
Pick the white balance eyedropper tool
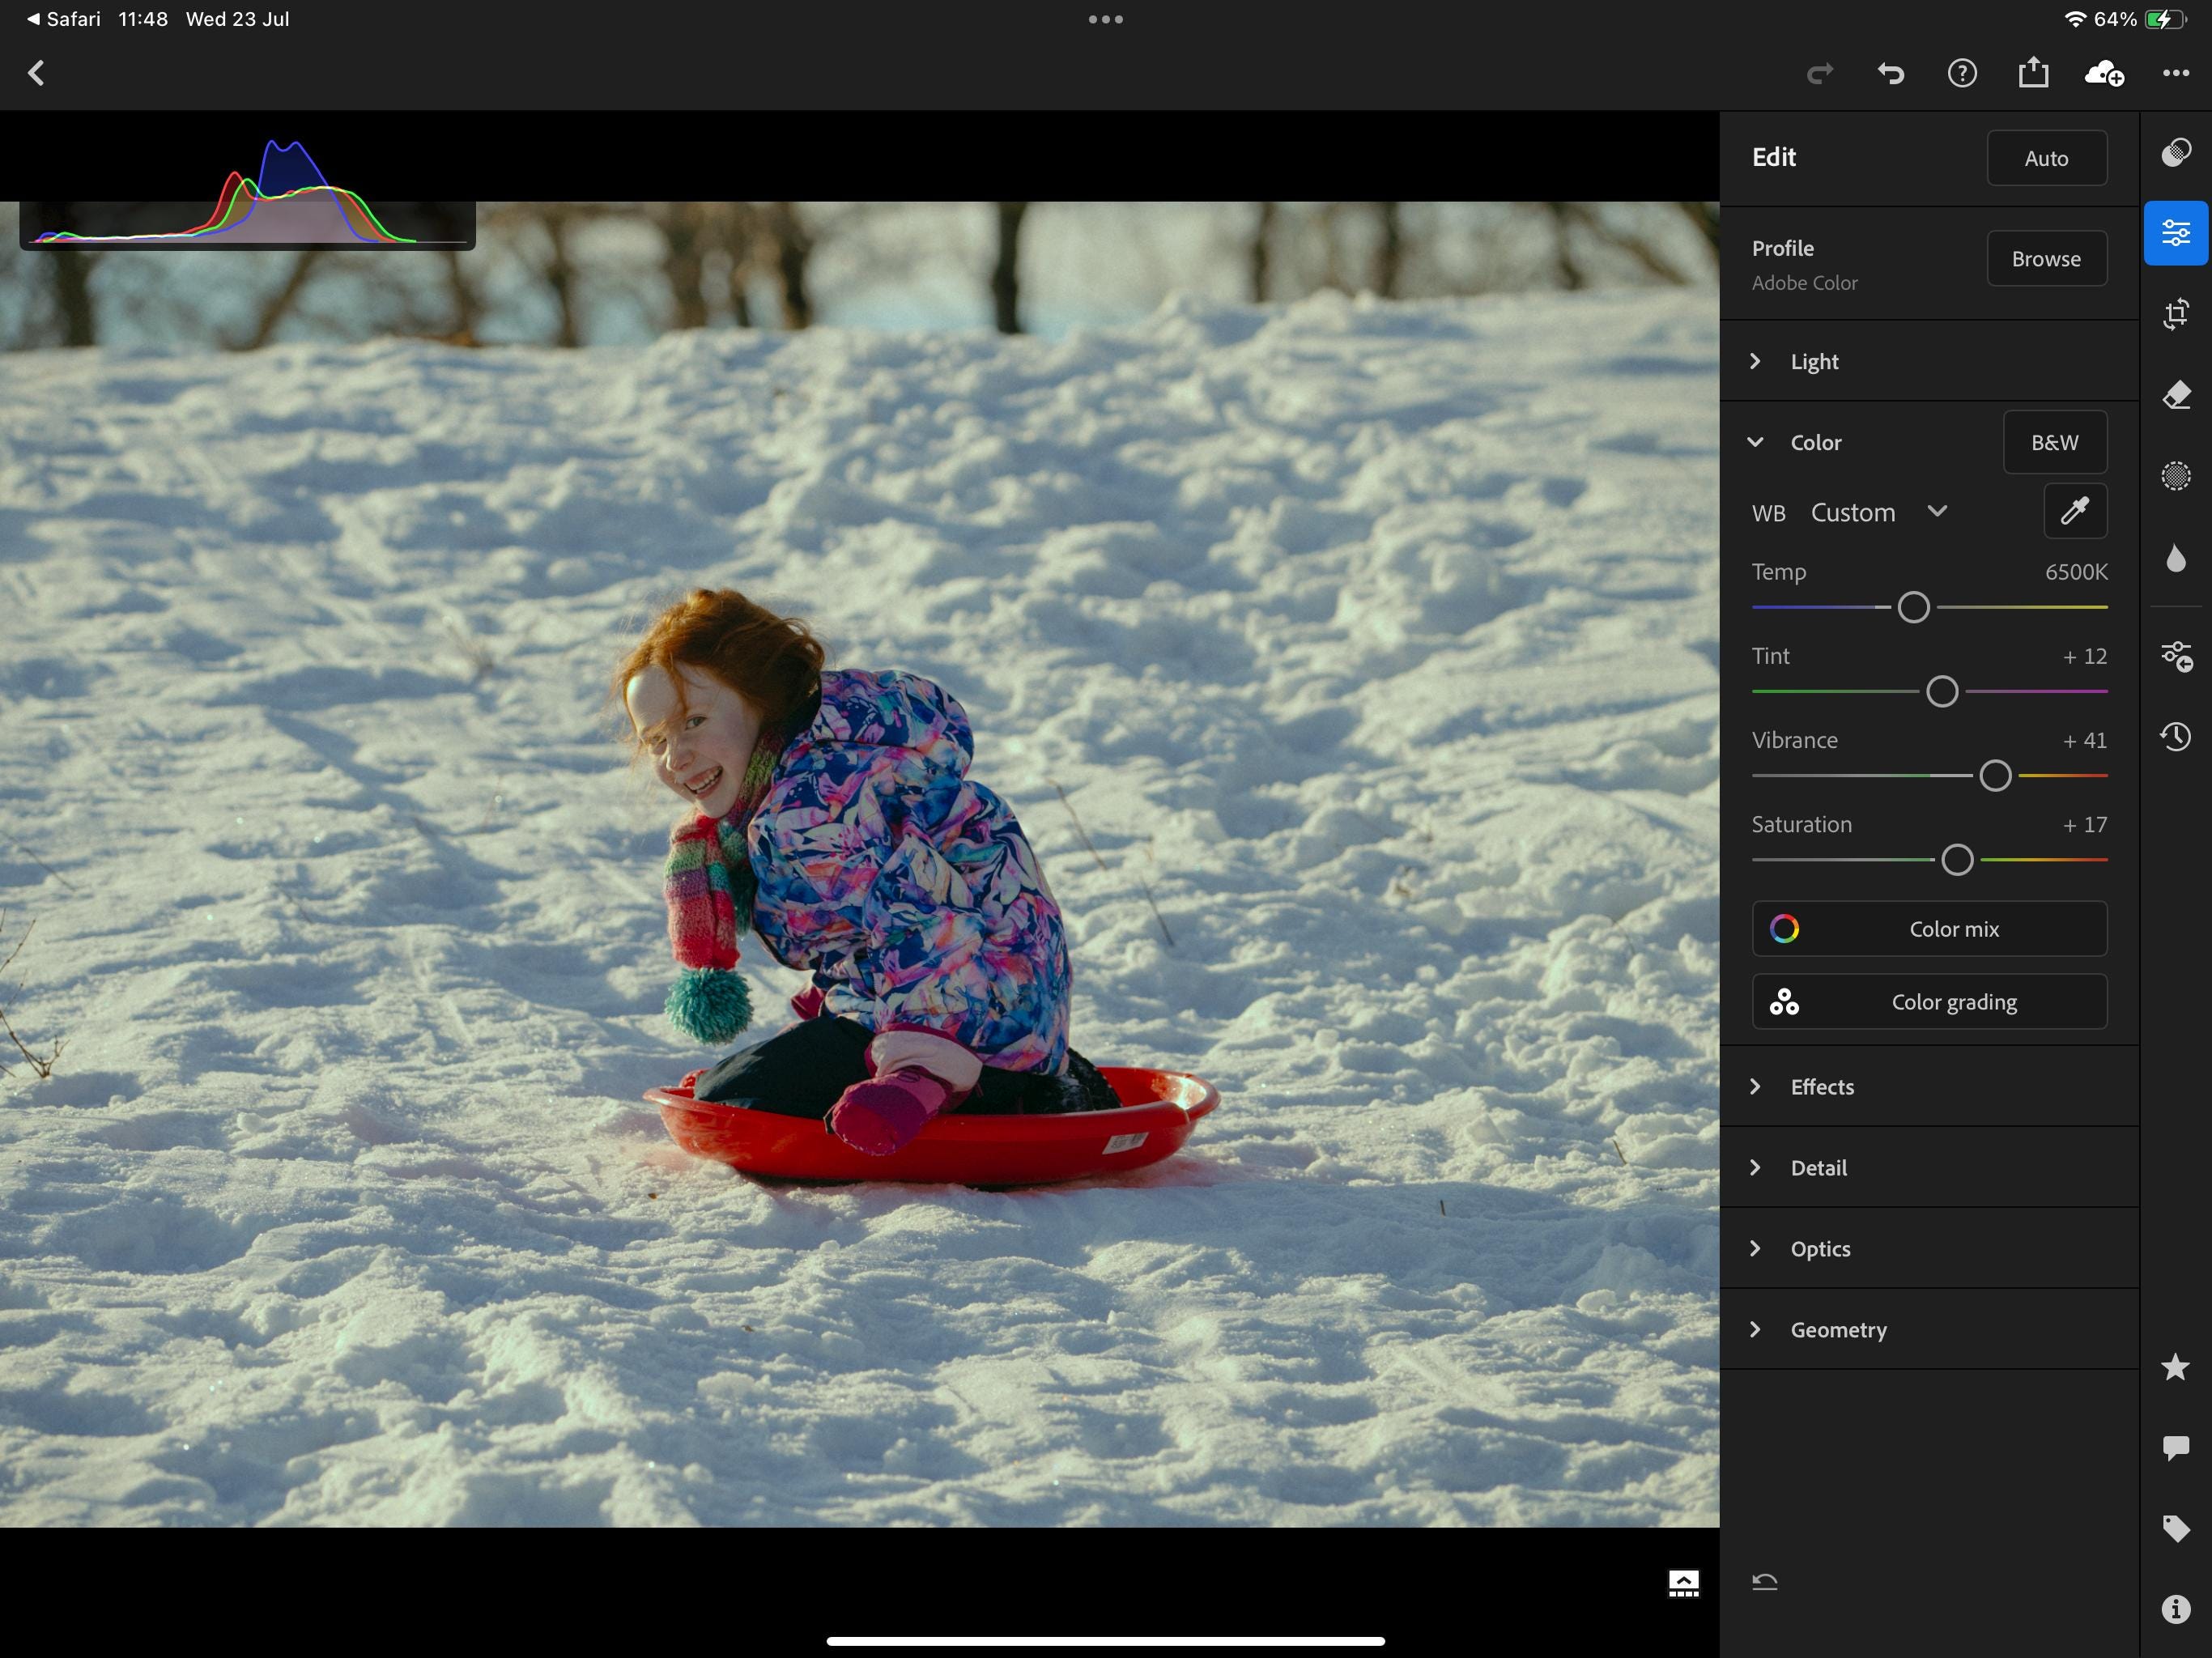(2075, 511)
